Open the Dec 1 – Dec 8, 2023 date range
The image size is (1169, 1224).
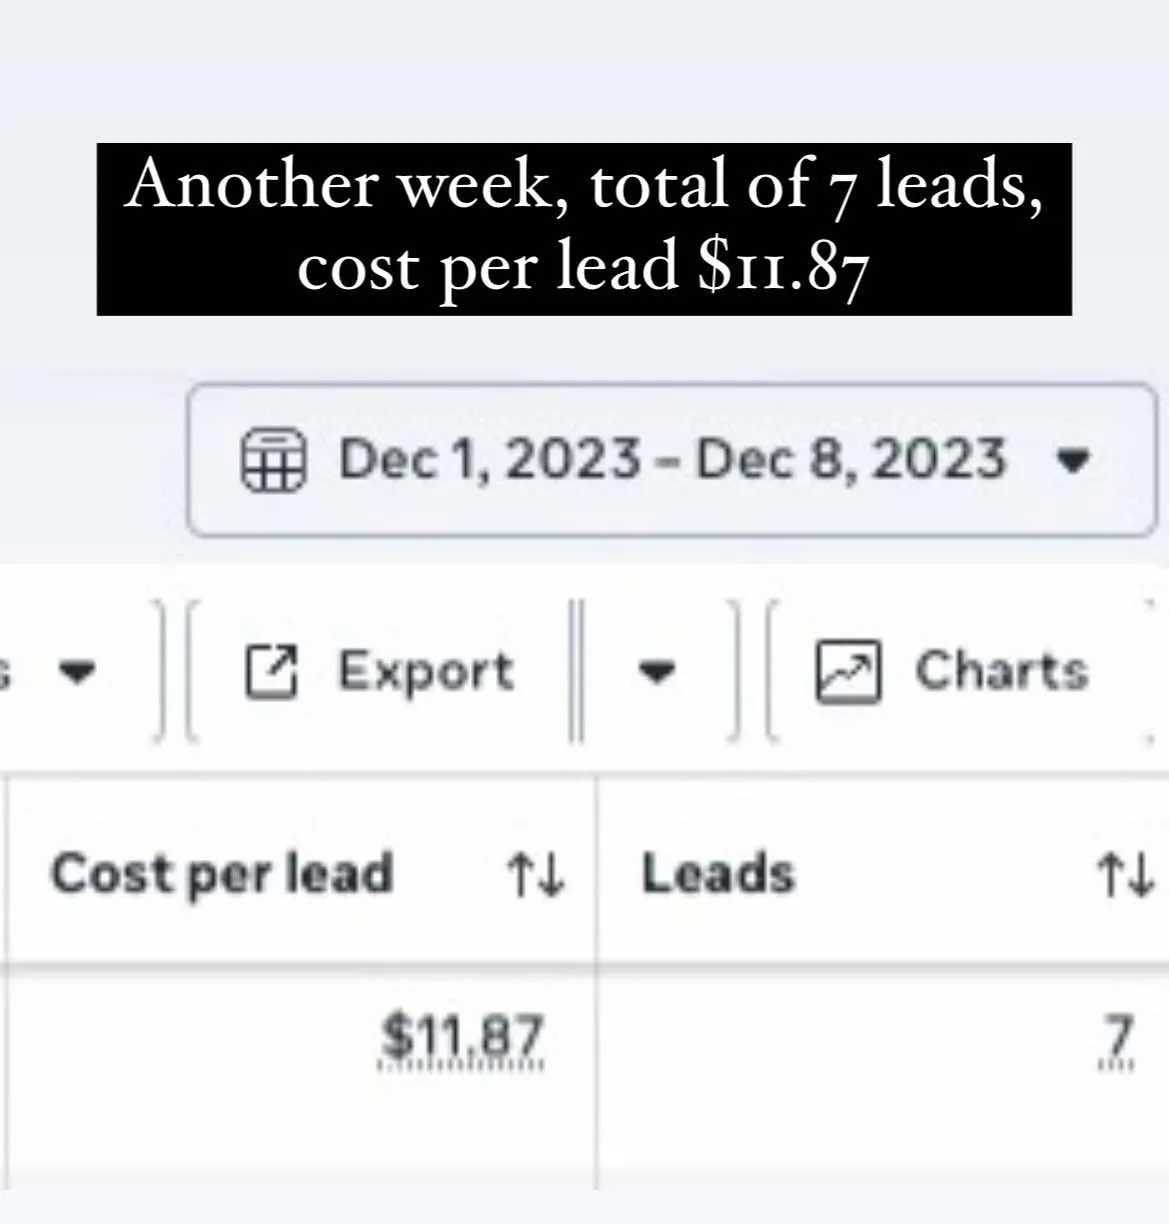tap(672, 460)
